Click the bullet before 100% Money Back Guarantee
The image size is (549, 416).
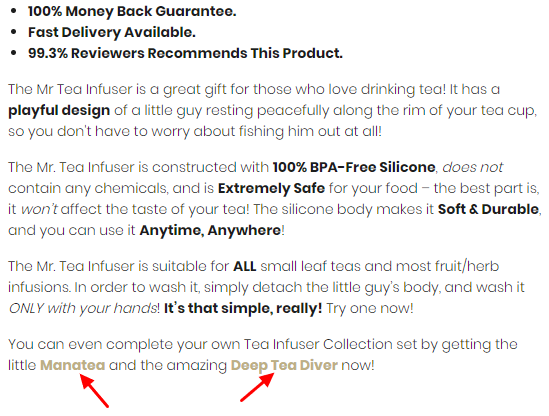14,11
